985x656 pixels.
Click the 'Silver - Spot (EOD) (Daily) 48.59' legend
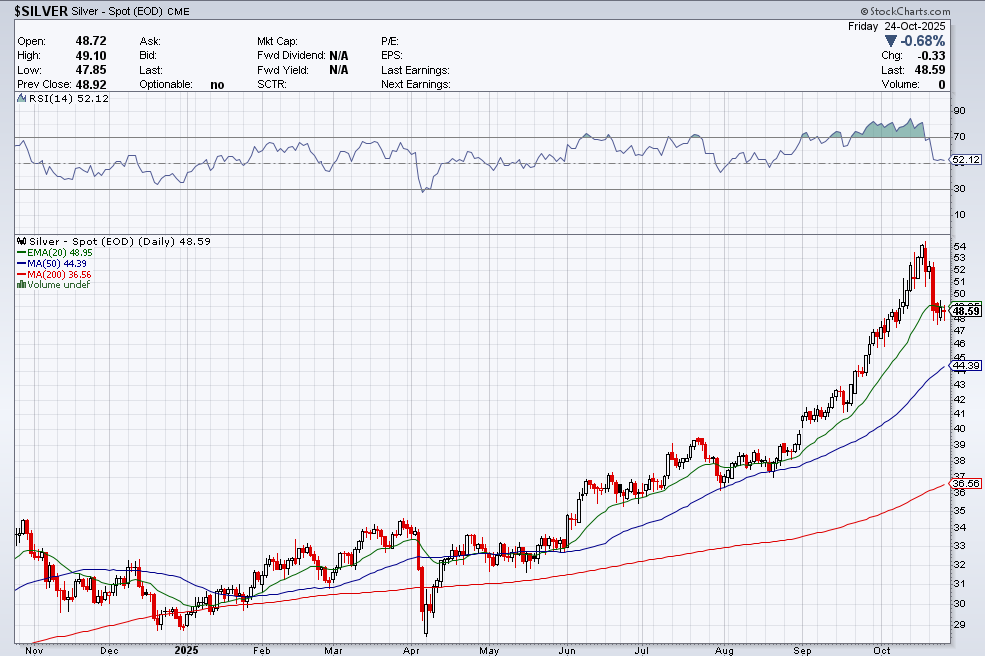click(120, 241)
